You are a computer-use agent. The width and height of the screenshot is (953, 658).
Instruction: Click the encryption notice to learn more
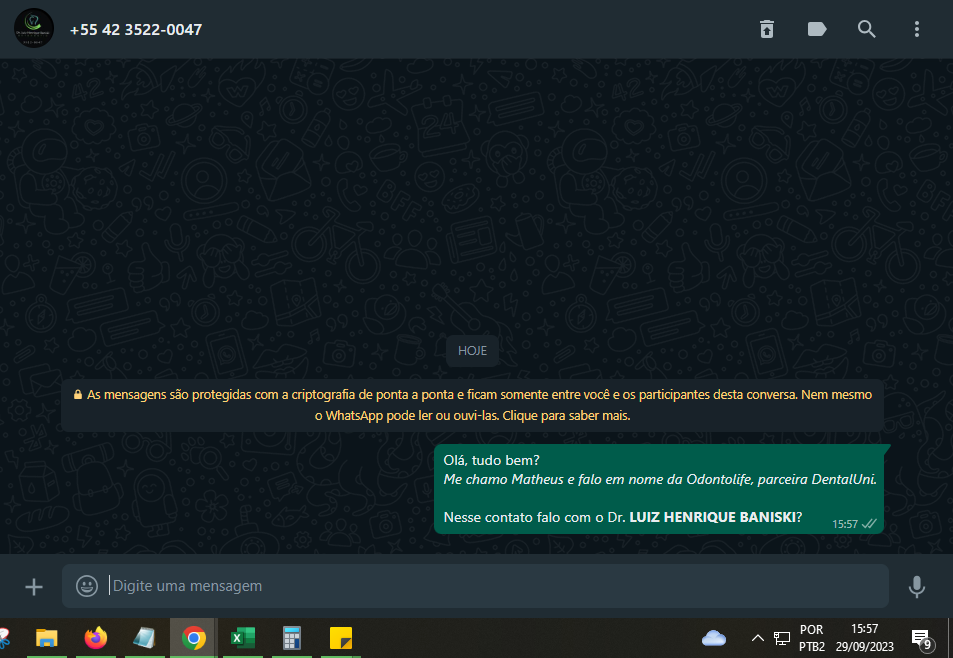coord(472,405)
